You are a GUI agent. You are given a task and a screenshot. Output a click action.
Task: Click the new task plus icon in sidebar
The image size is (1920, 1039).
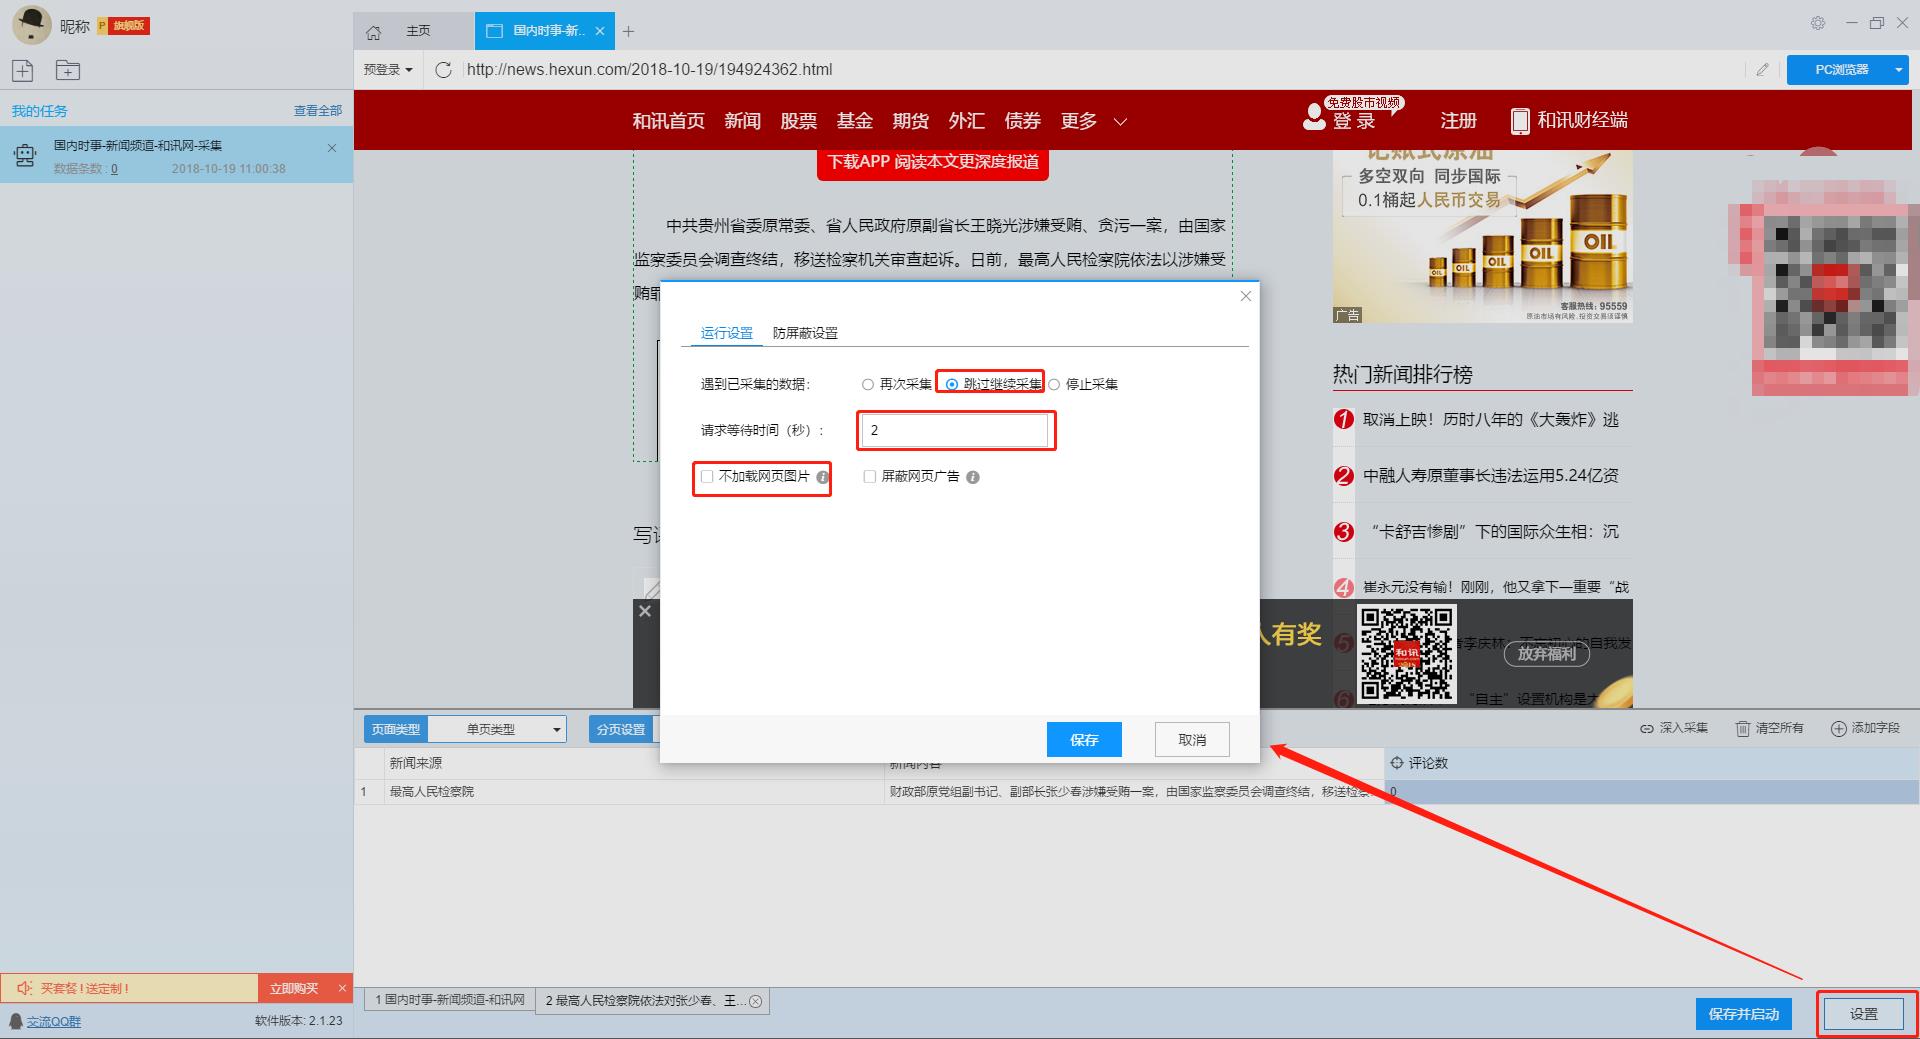coord(23,70)
